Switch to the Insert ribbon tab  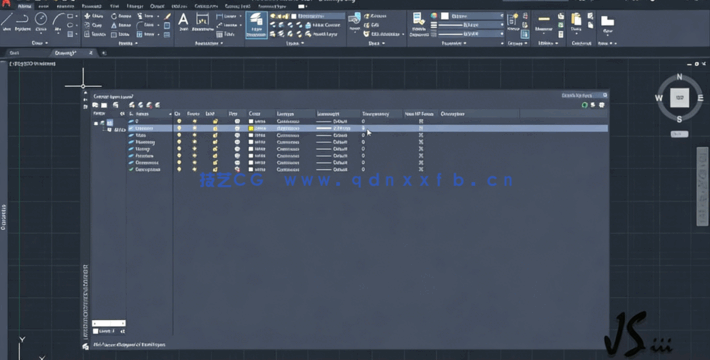[x=44, y=6]
